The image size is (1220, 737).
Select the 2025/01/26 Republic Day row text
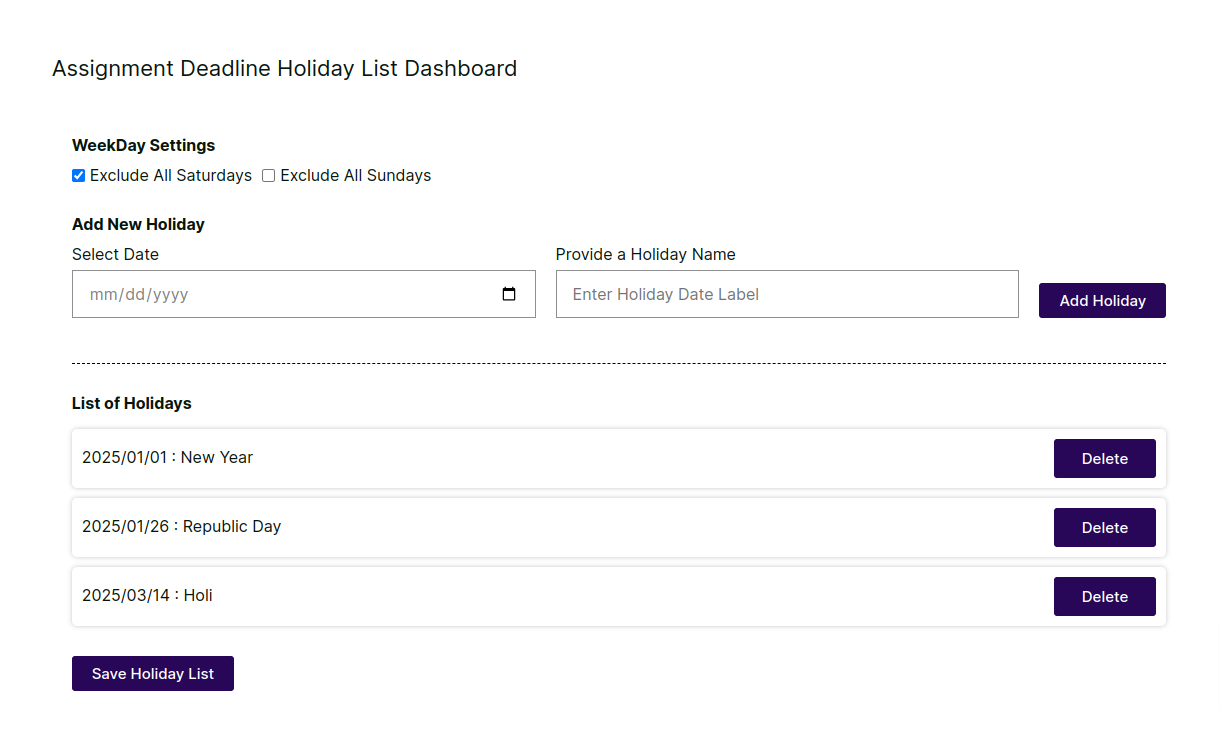(x=181, y=527)
